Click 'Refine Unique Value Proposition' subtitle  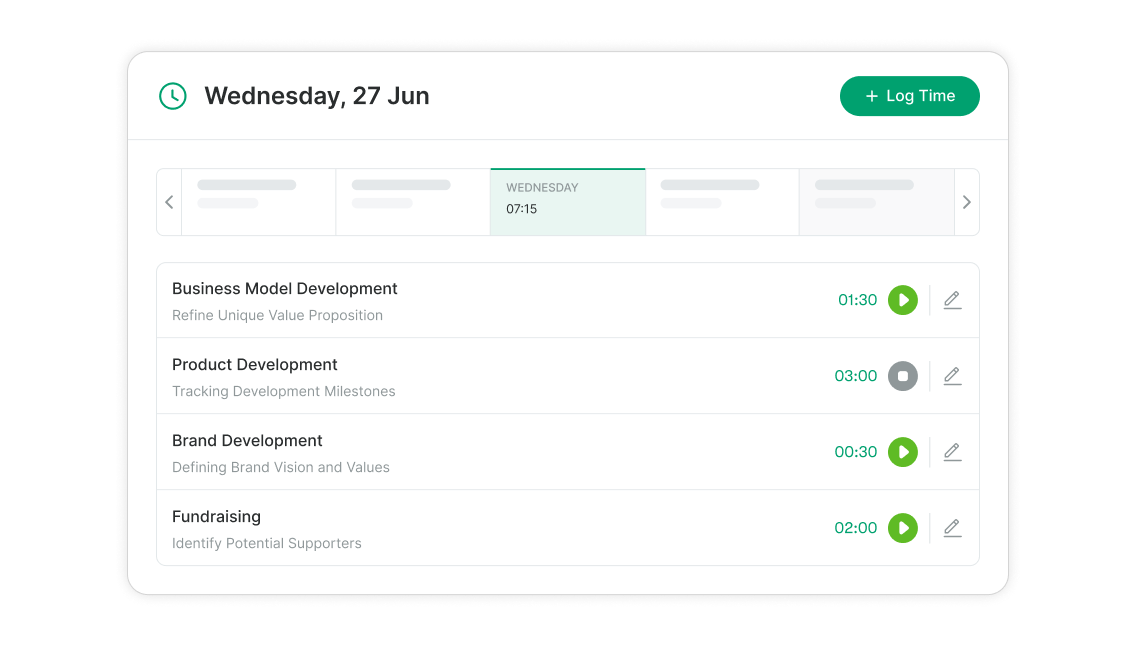[x=277, y=315]
